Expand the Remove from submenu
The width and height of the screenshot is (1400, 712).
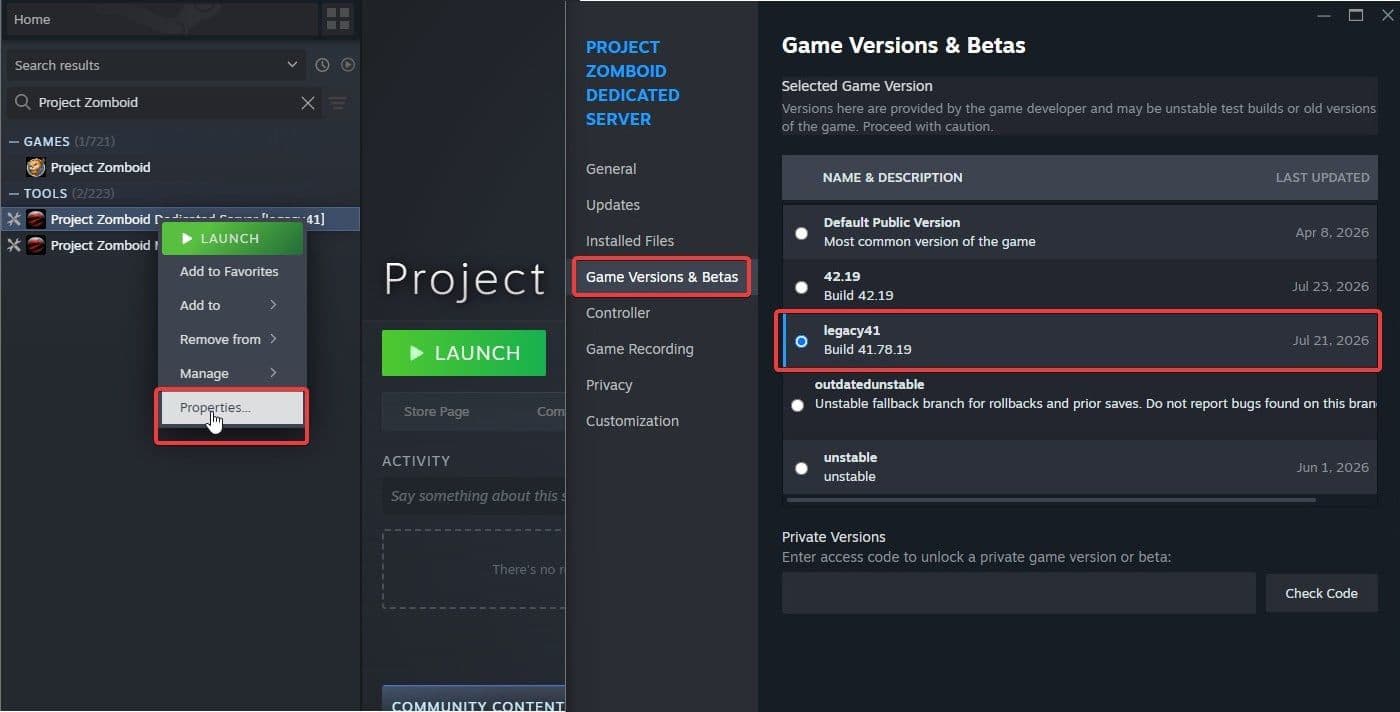231,339
